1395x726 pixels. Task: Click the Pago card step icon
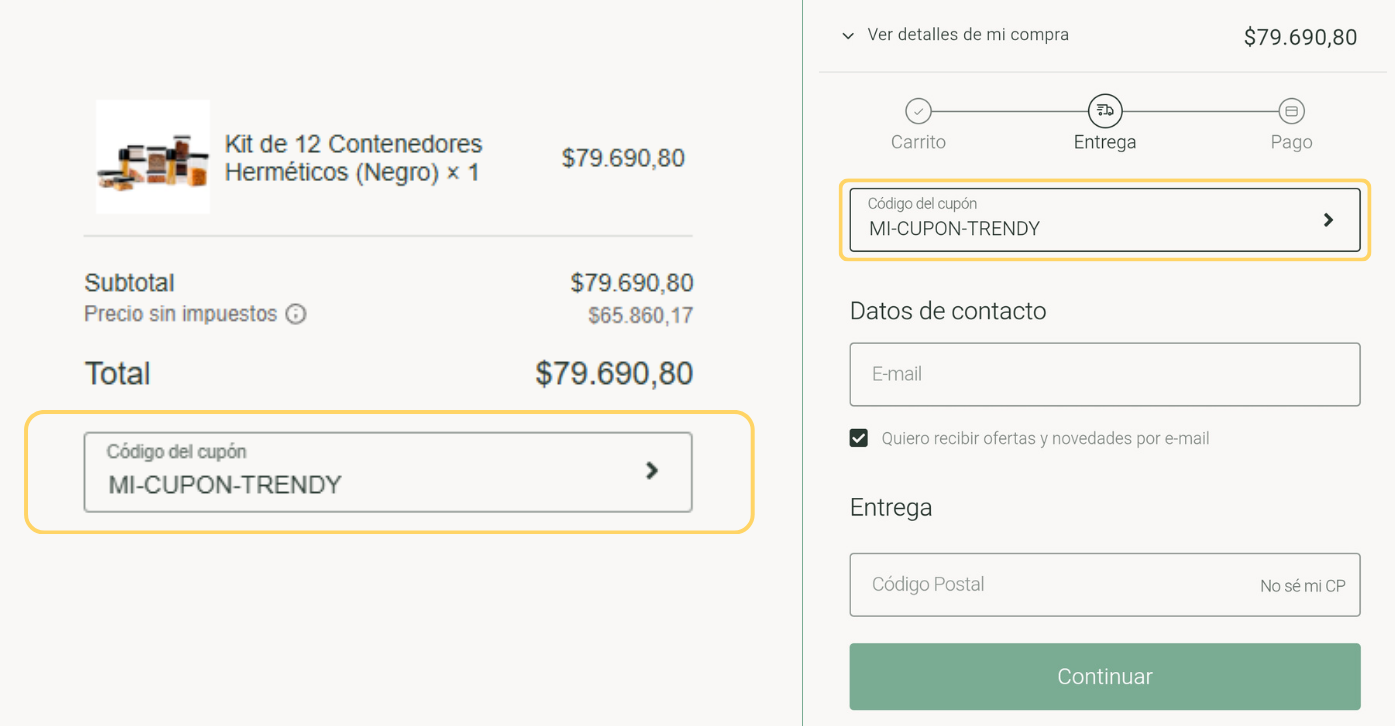[1291, 111]
